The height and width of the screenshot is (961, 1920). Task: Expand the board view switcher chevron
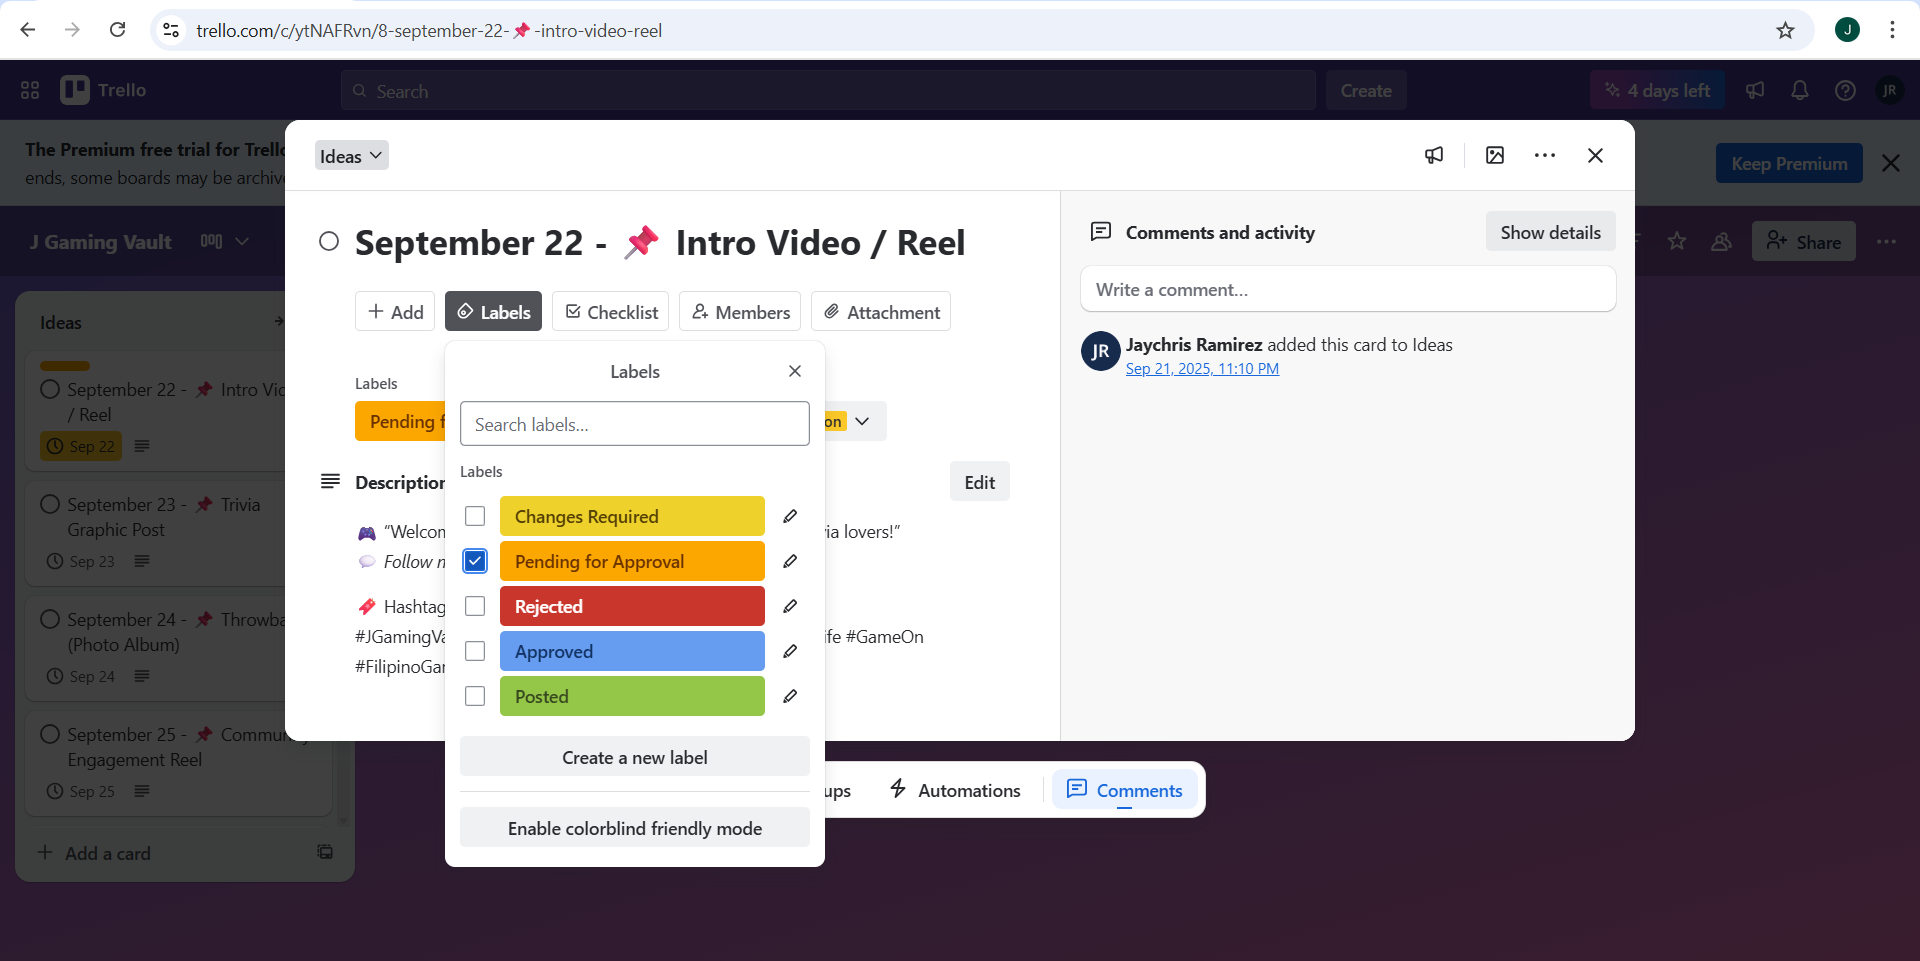pos(241,242)
